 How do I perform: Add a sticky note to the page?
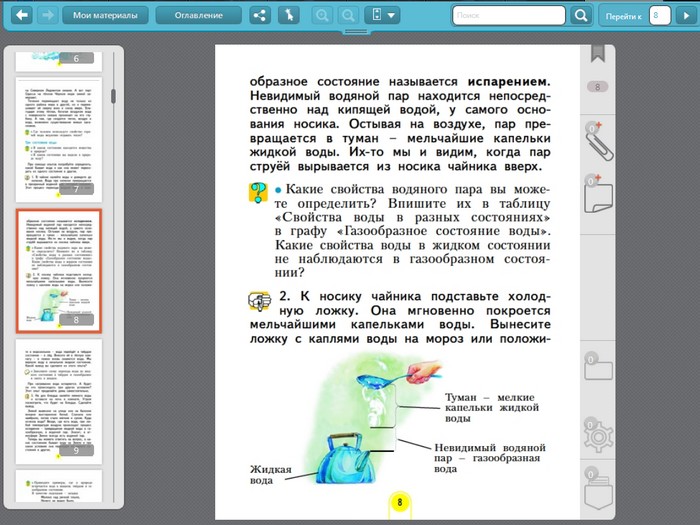599,194
